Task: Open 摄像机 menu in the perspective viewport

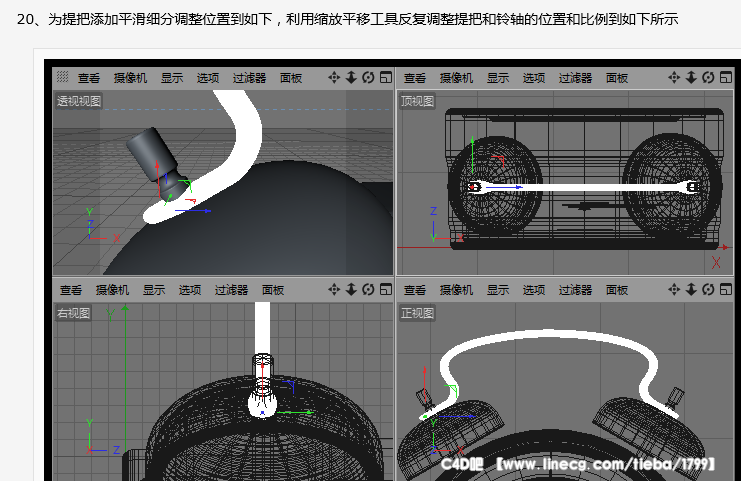Action: 130,78
